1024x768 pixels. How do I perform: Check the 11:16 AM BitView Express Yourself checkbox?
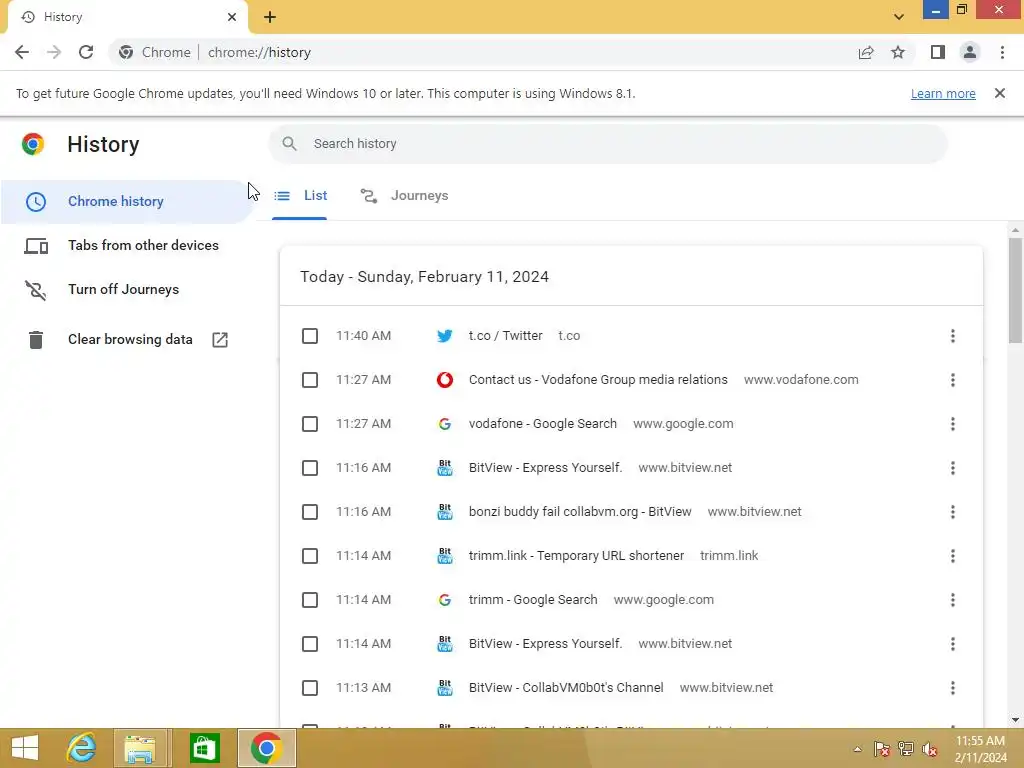(x=310, y=468)
